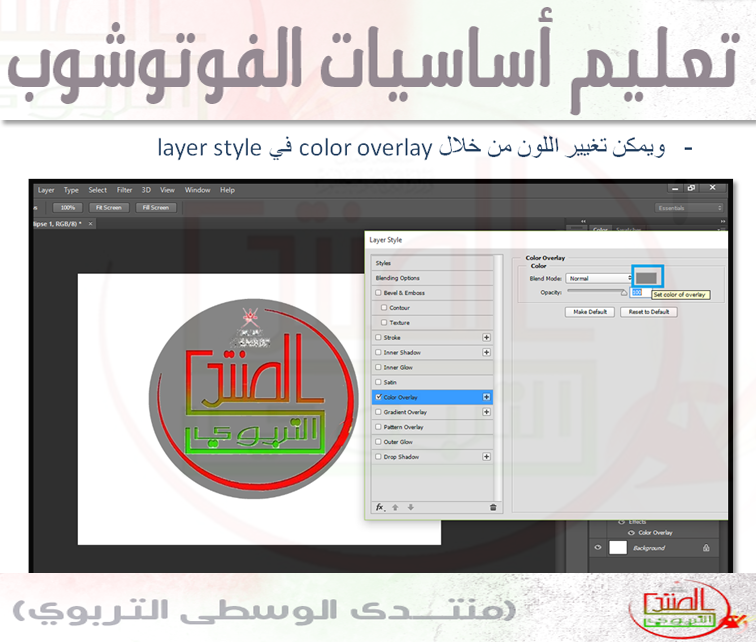
Task: Open the Layer menu
Action: pos(46,190)
